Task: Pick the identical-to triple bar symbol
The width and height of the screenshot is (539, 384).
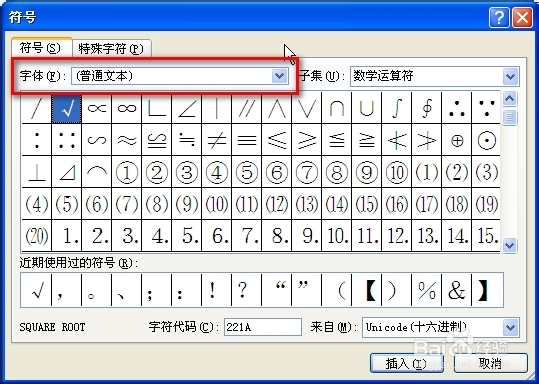Action: click(246, 140)
